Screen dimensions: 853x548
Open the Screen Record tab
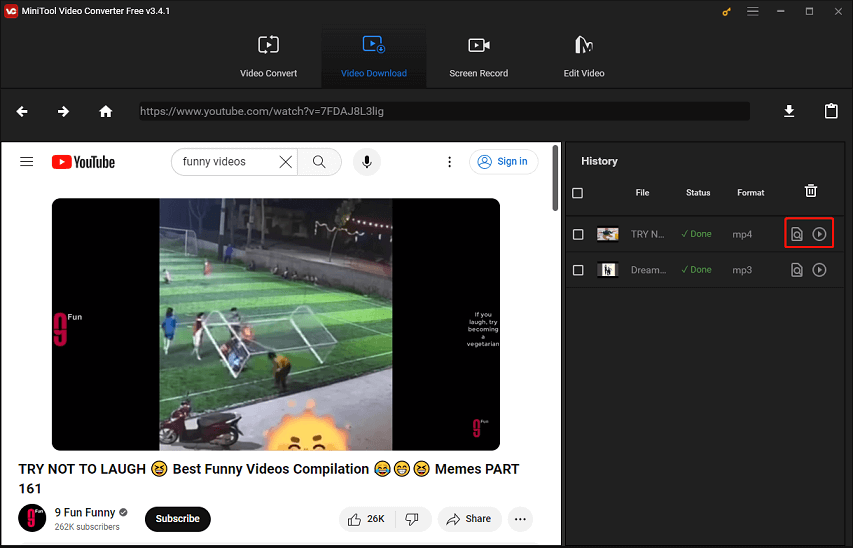pyautogui.click(x=479, y=57)
